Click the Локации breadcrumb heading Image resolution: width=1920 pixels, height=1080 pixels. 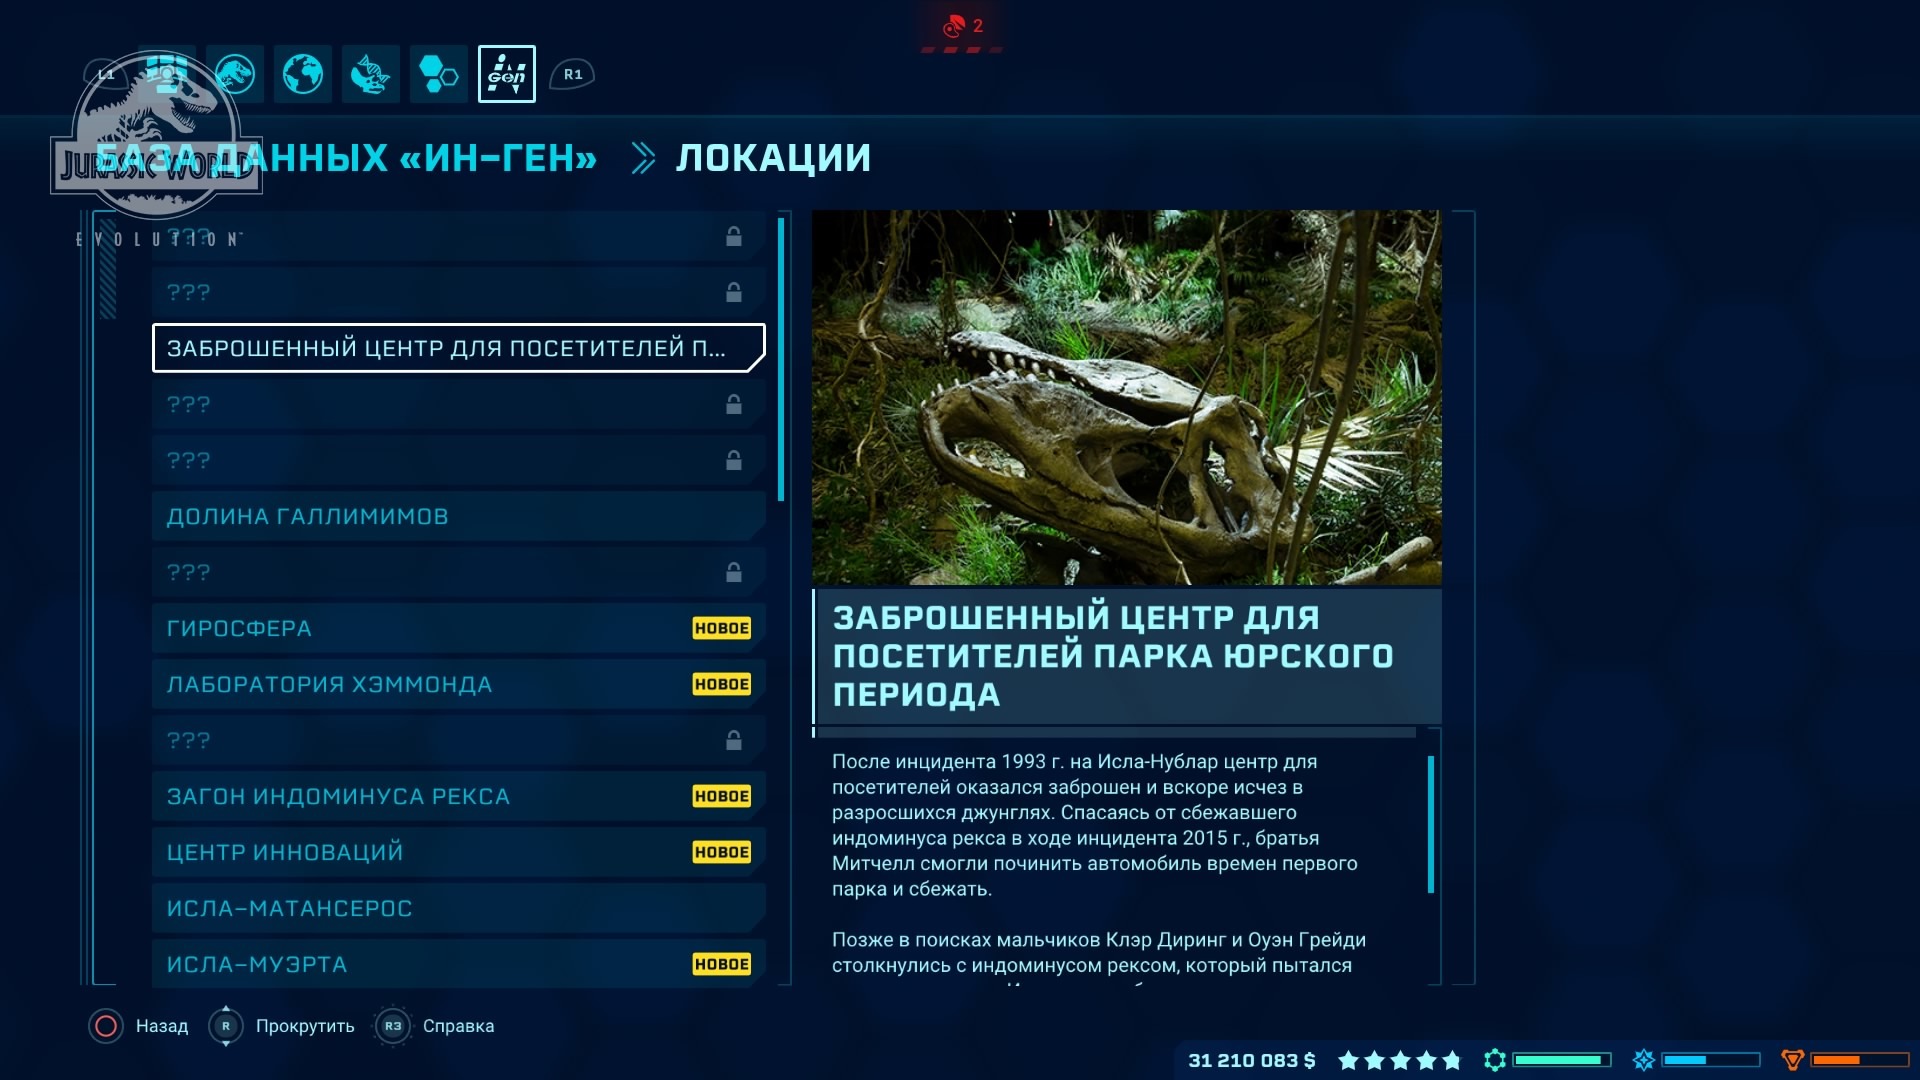773,158
